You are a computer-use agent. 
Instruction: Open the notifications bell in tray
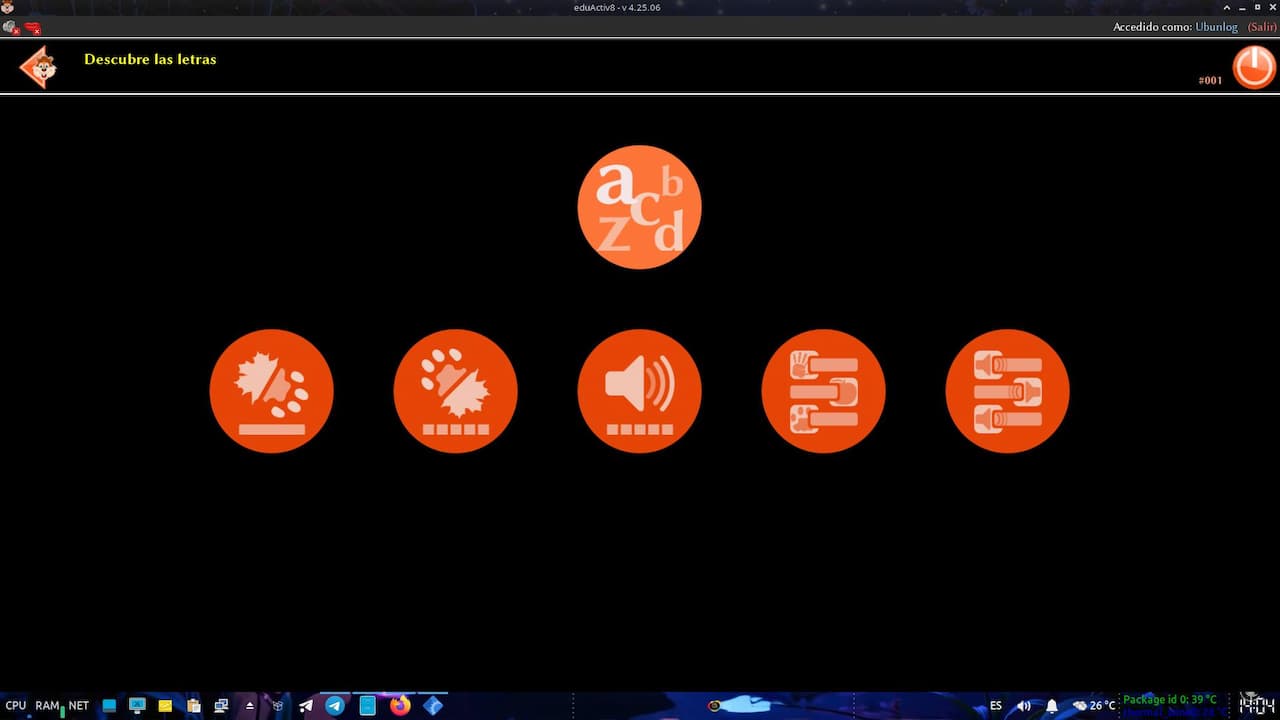1052,706
